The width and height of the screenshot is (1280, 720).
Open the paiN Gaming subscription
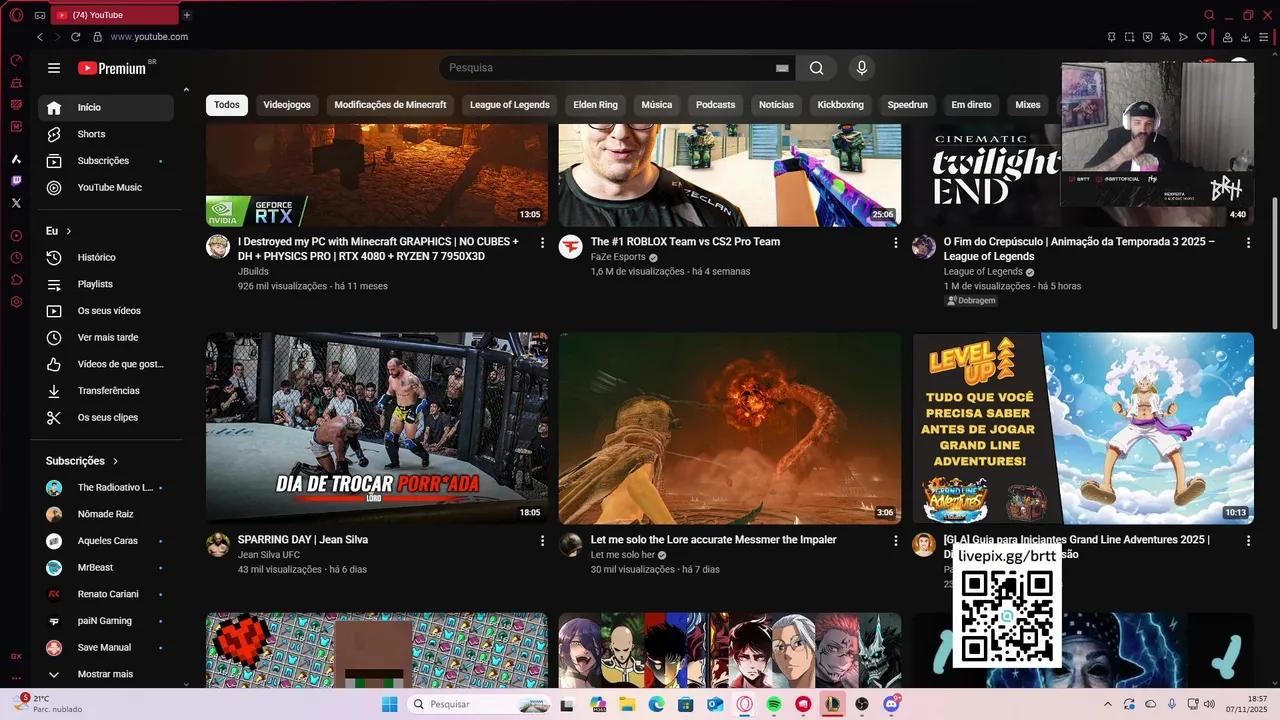pos(106,621)
